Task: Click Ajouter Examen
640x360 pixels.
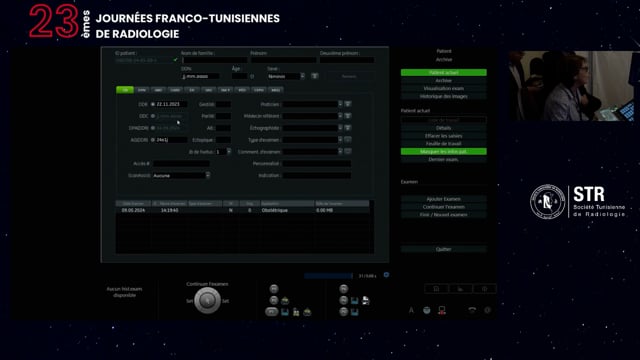Action: [444, 199]
